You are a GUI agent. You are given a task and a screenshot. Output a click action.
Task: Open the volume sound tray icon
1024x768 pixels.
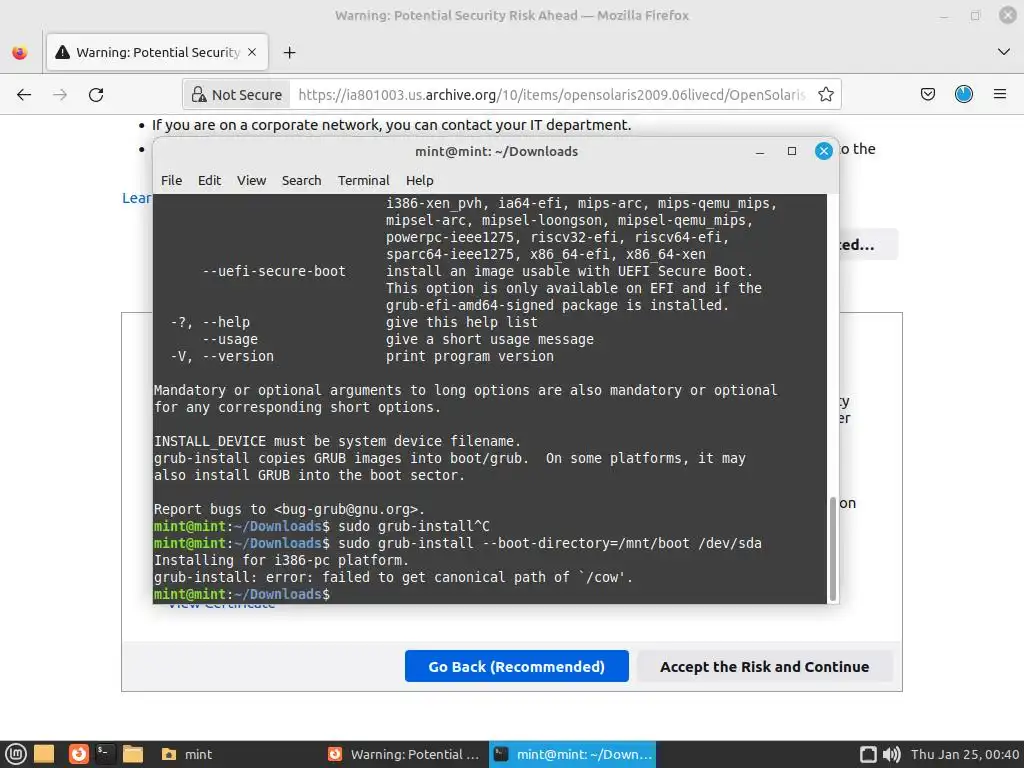pos(891,754)
